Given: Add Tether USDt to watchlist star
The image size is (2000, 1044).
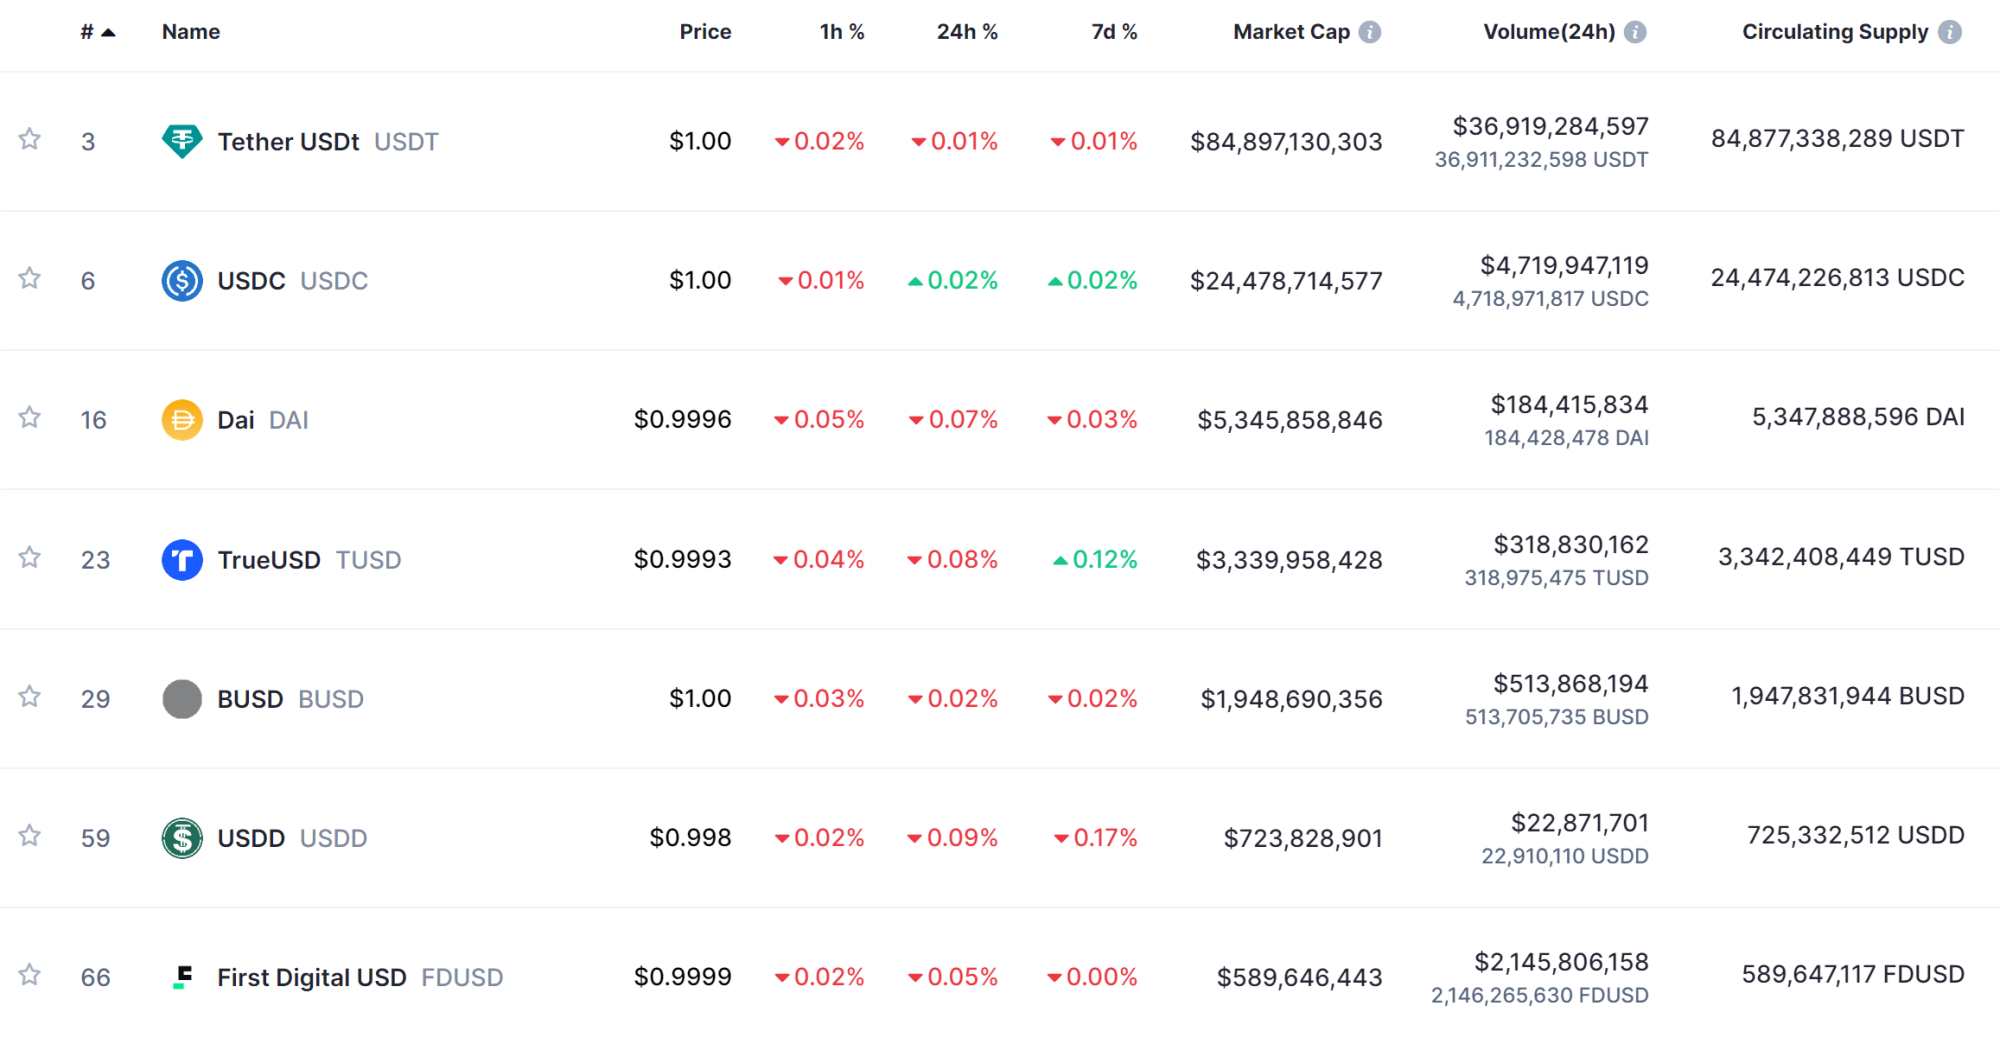Looking at the screenshot, I should click(30, 139).
